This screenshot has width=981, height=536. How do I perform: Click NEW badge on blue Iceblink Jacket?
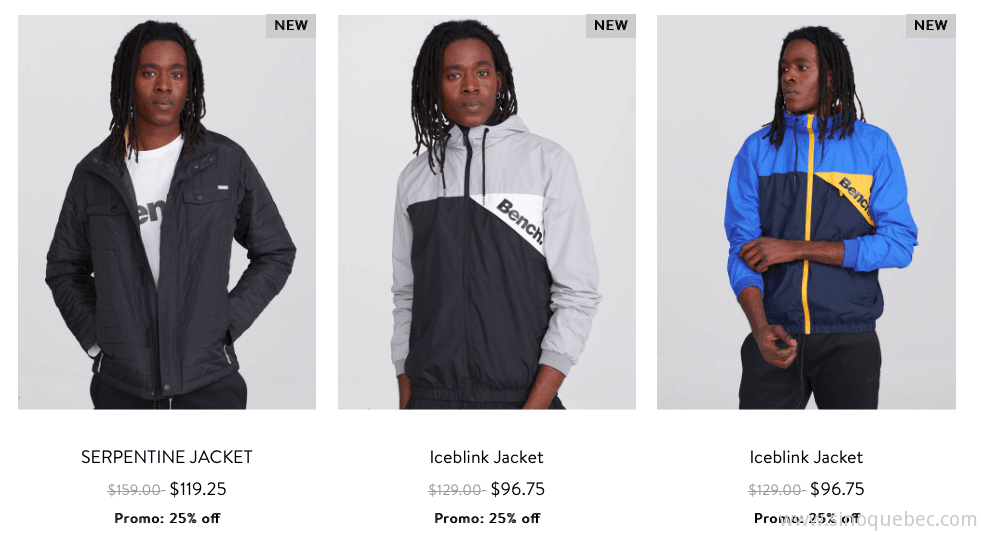930,26
